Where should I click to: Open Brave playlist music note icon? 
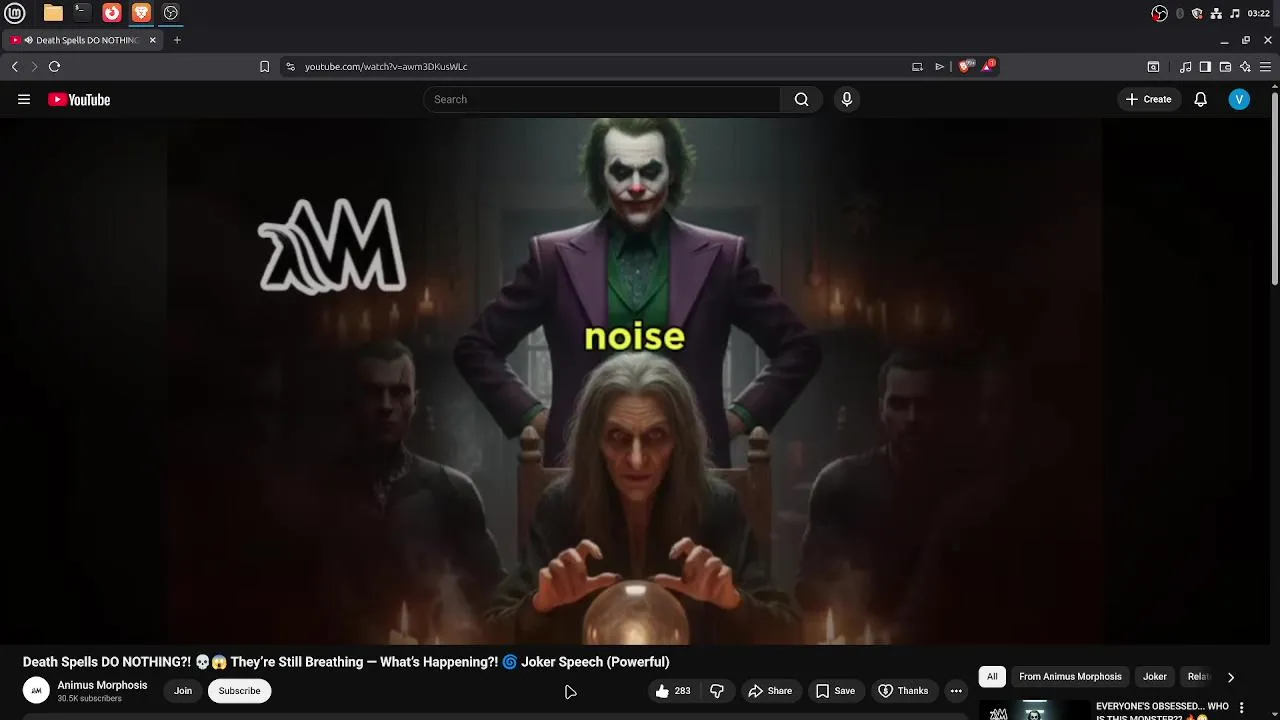(x=1185, y=67)
